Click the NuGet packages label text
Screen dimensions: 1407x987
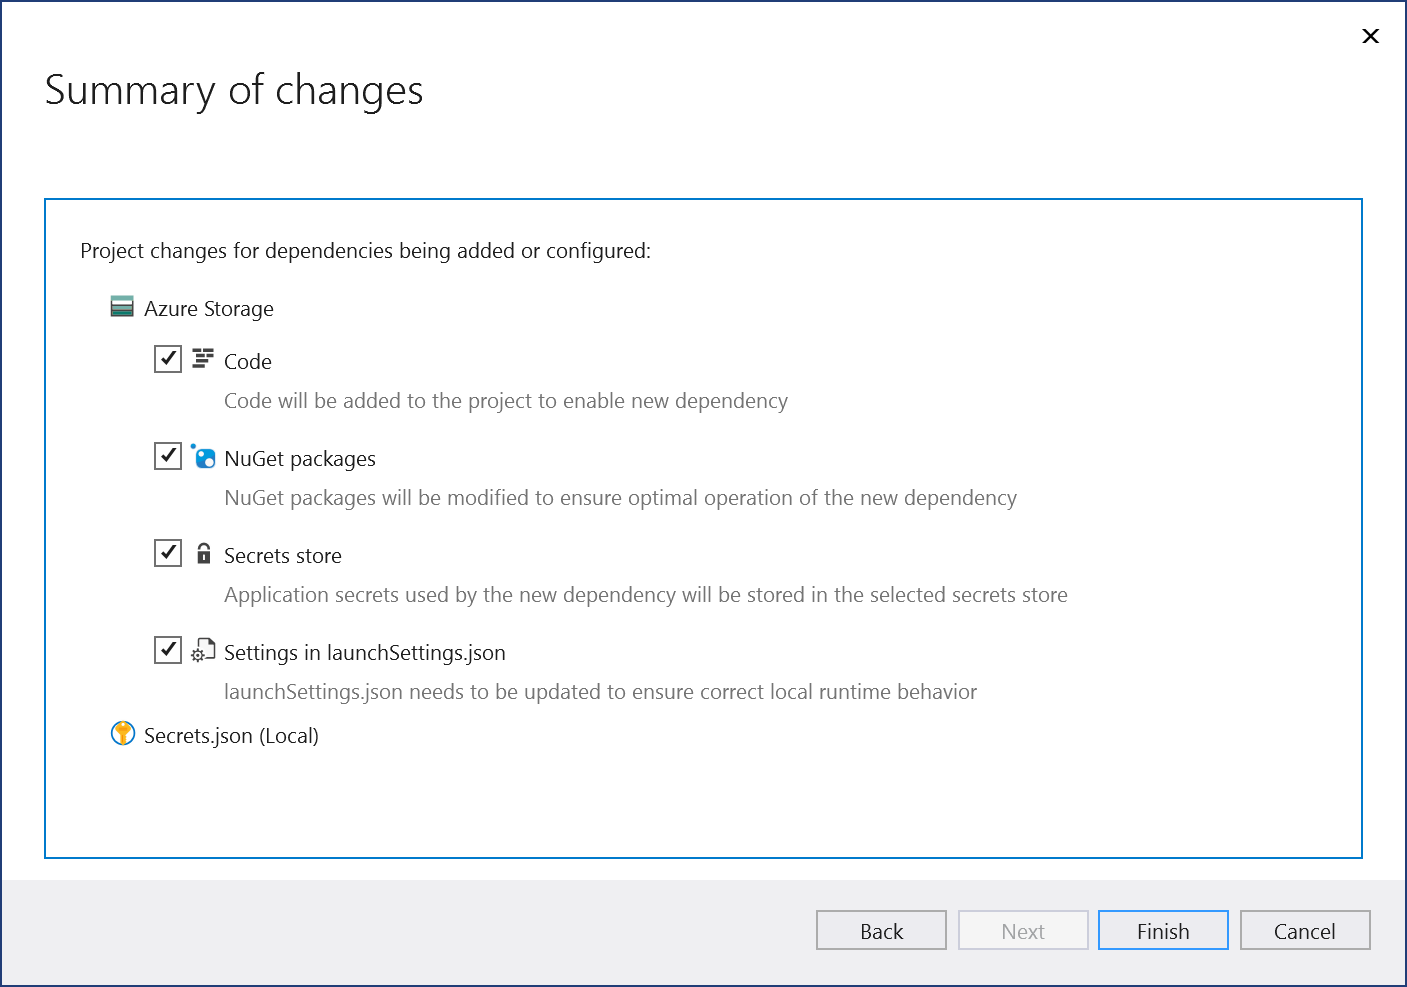pyautogui.click(x=300, y=459)
